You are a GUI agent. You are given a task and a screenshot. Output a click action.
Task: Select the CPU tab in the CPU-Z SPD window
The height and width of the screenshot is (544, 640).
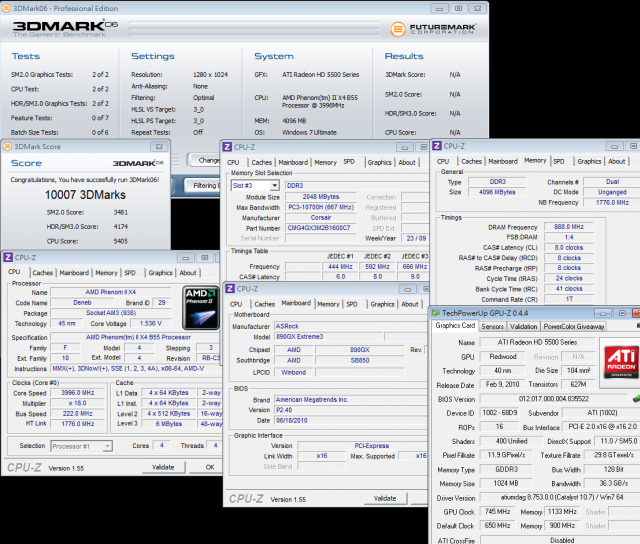tap(233, 162)
